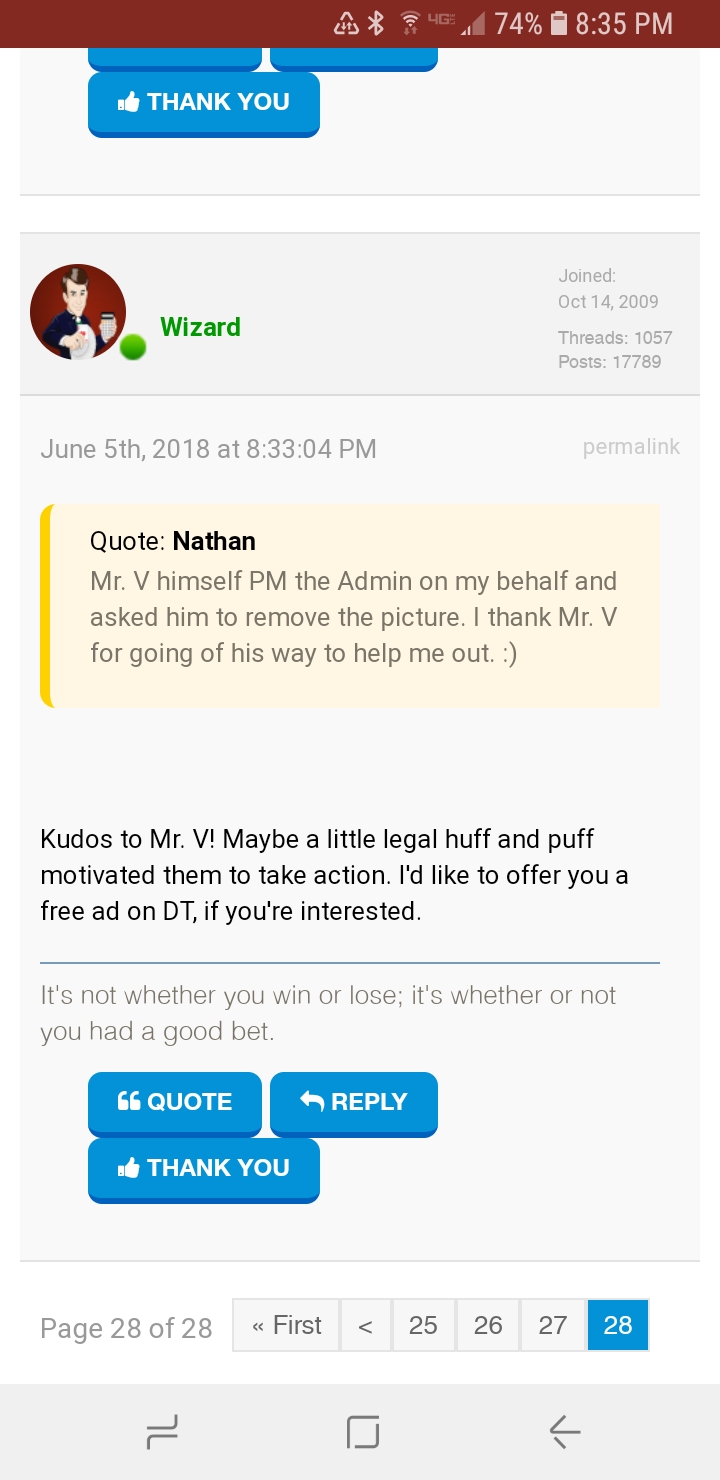Image resolution: width=720 pixels, height=1480 pixels.
Task: Tap the upper Thank You button
Action: click(203, 102)
